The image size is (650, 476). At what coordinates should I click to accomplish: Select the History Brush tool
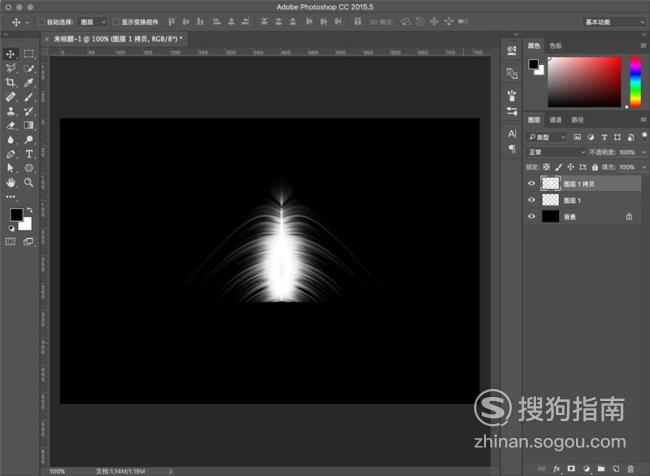click(29, 111)
